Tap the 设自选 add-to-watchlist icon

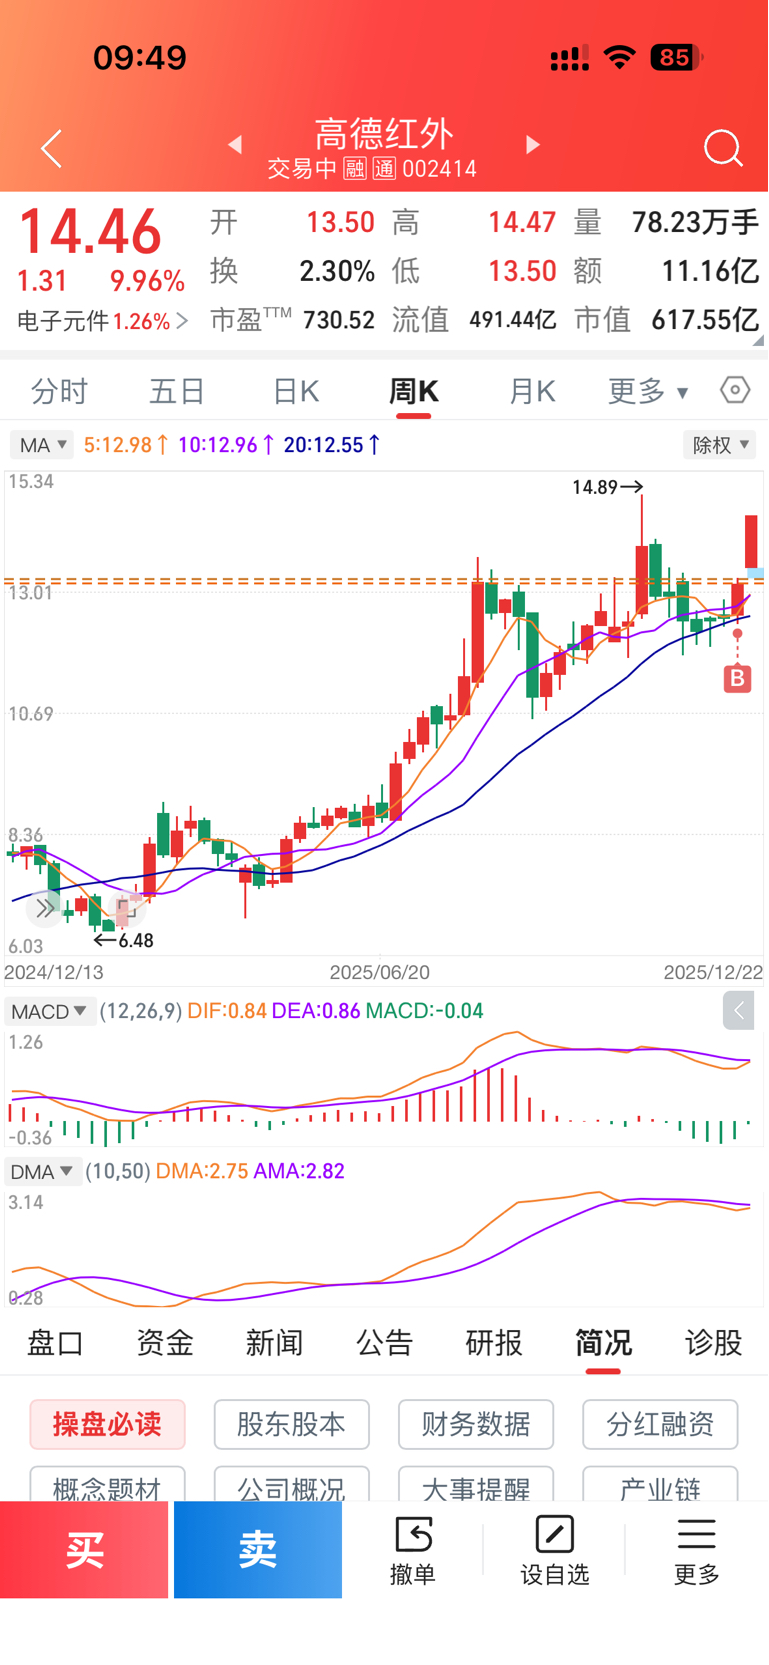click(554, 1534)
